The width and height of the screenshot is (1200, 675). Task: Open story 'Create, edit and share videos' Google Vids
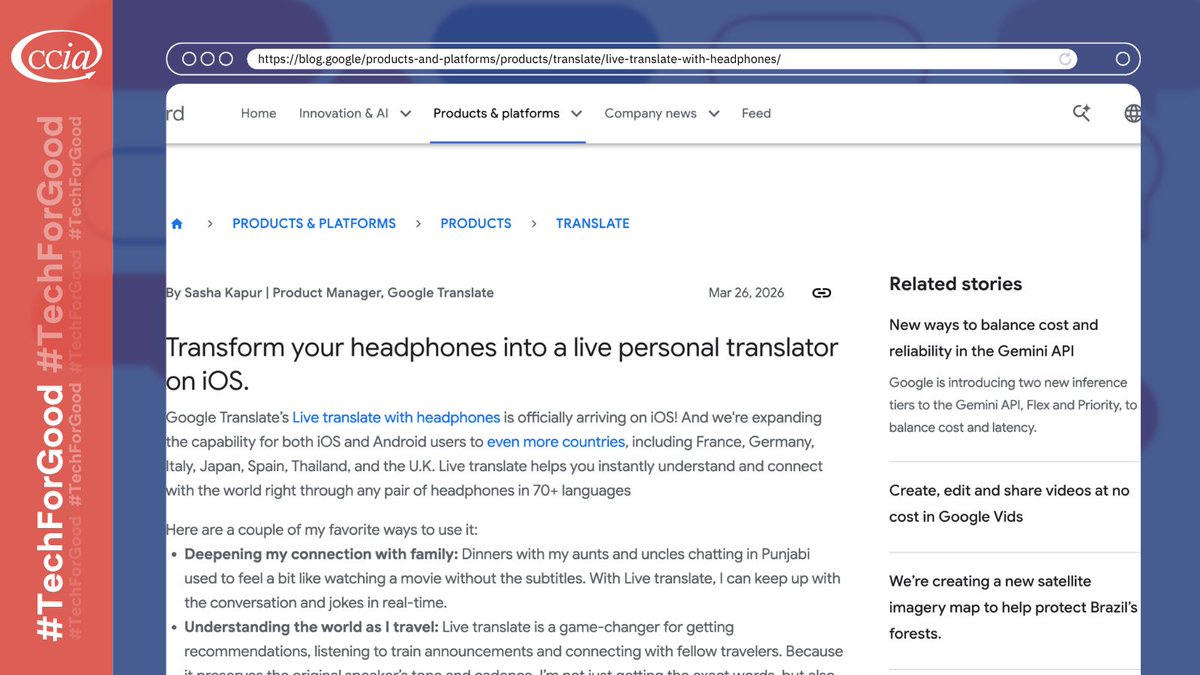pyautogui.click(x=1009, y=504)
